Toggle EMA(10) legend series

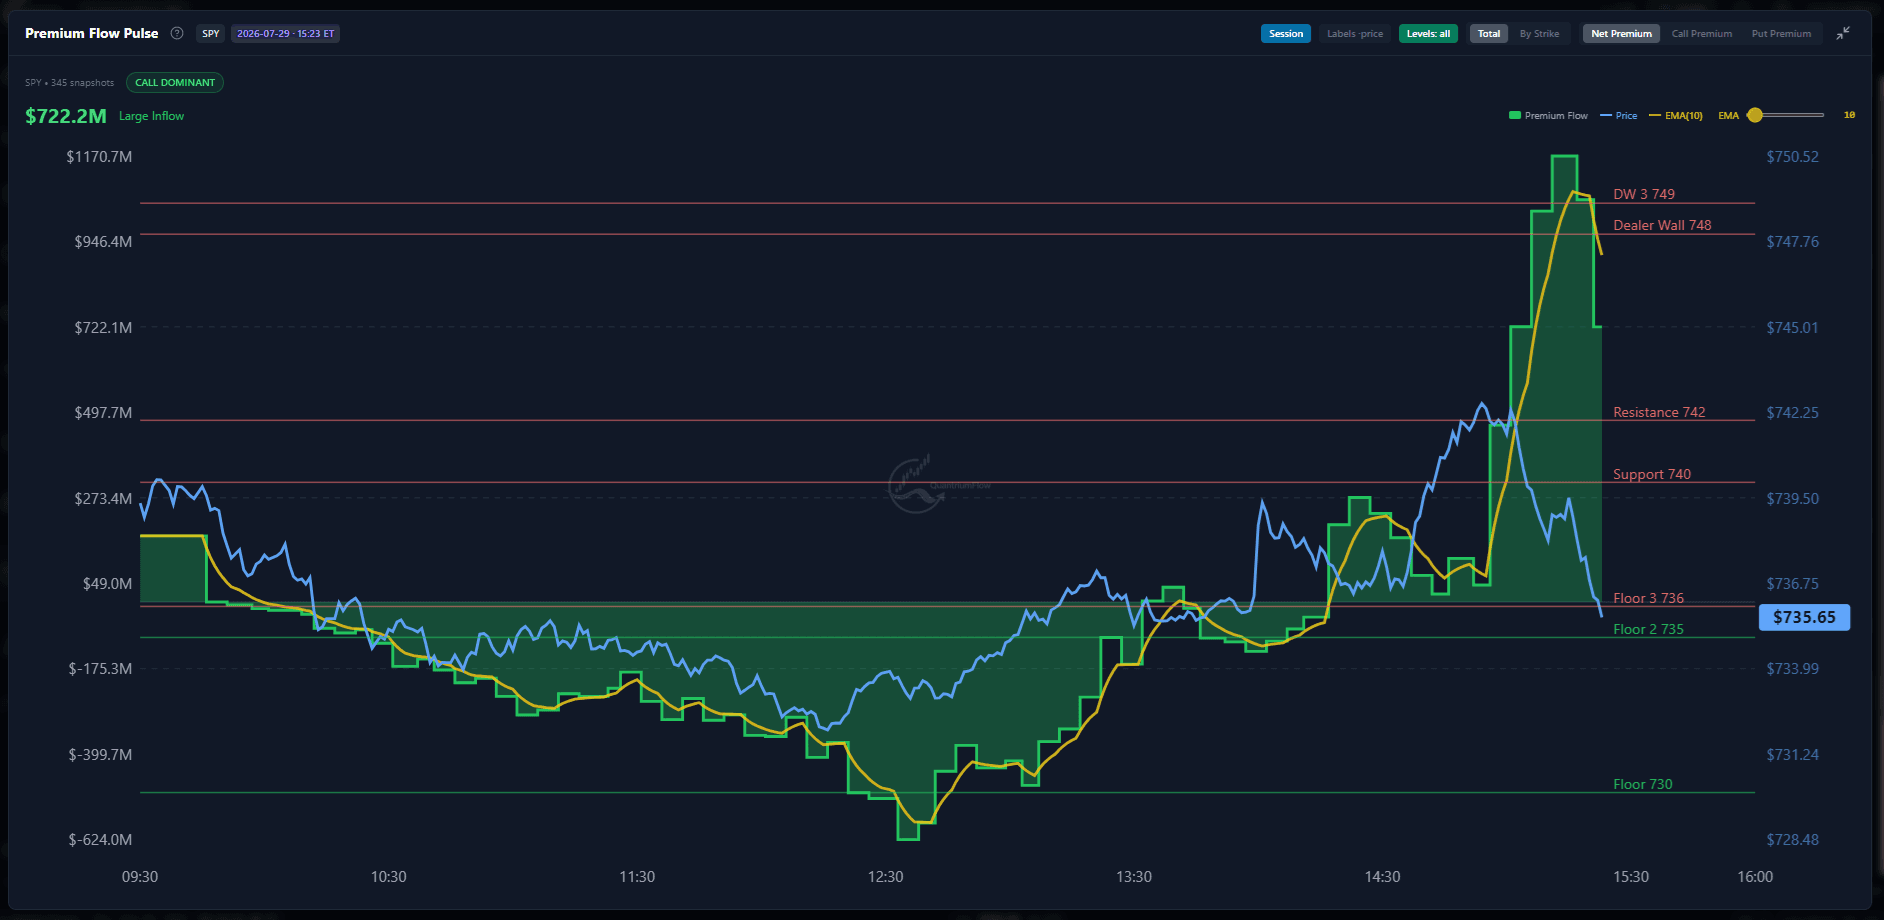pos(1676,116)
